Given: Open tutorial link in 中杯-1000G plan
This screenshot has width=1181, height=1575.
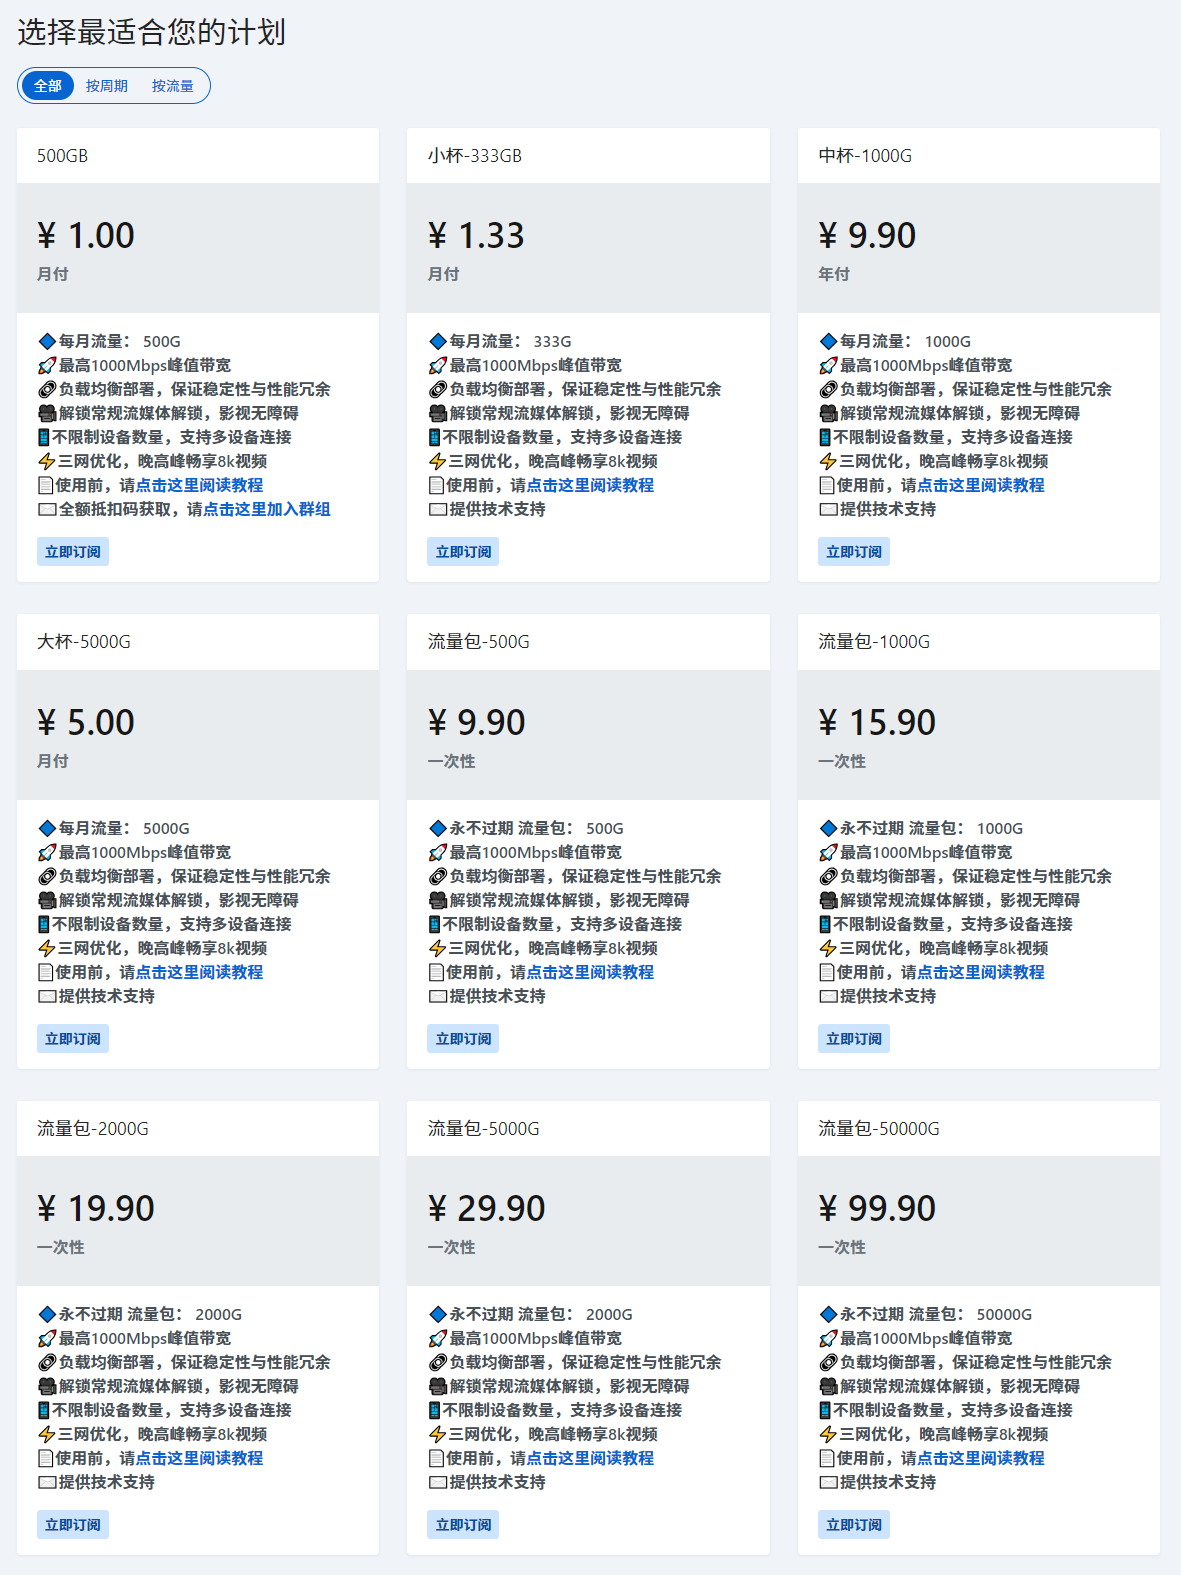Looking at the screenshot, I should click(980, 485).
